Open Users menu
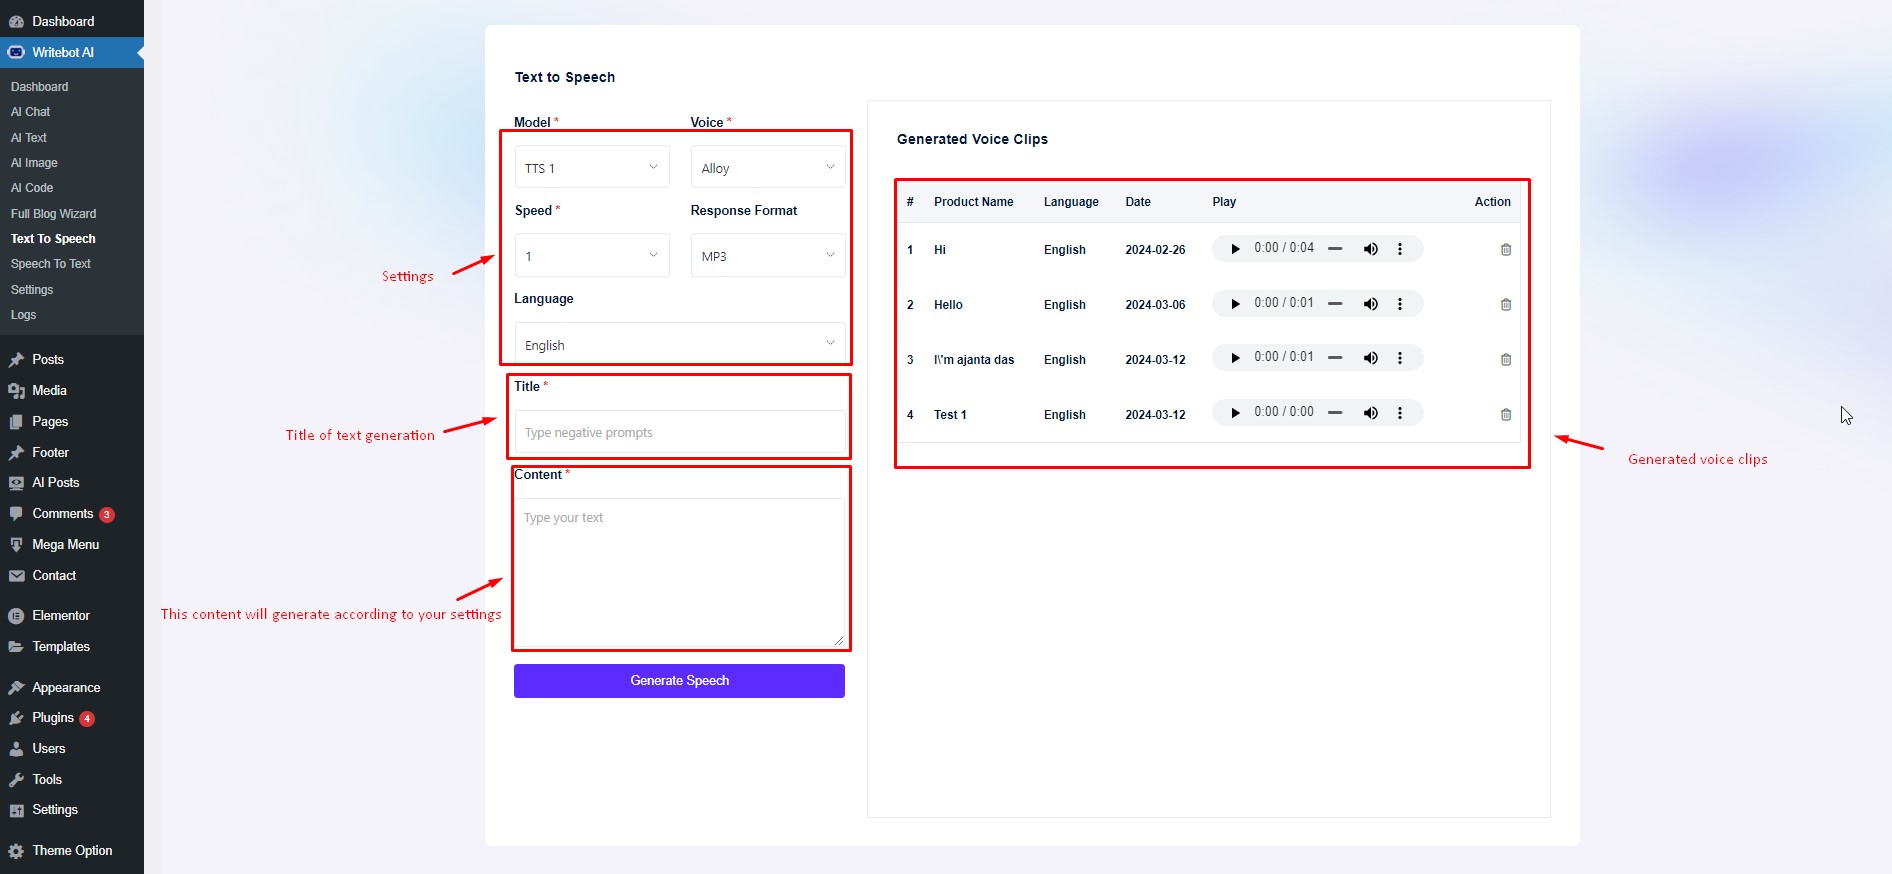 coord(72,748)
